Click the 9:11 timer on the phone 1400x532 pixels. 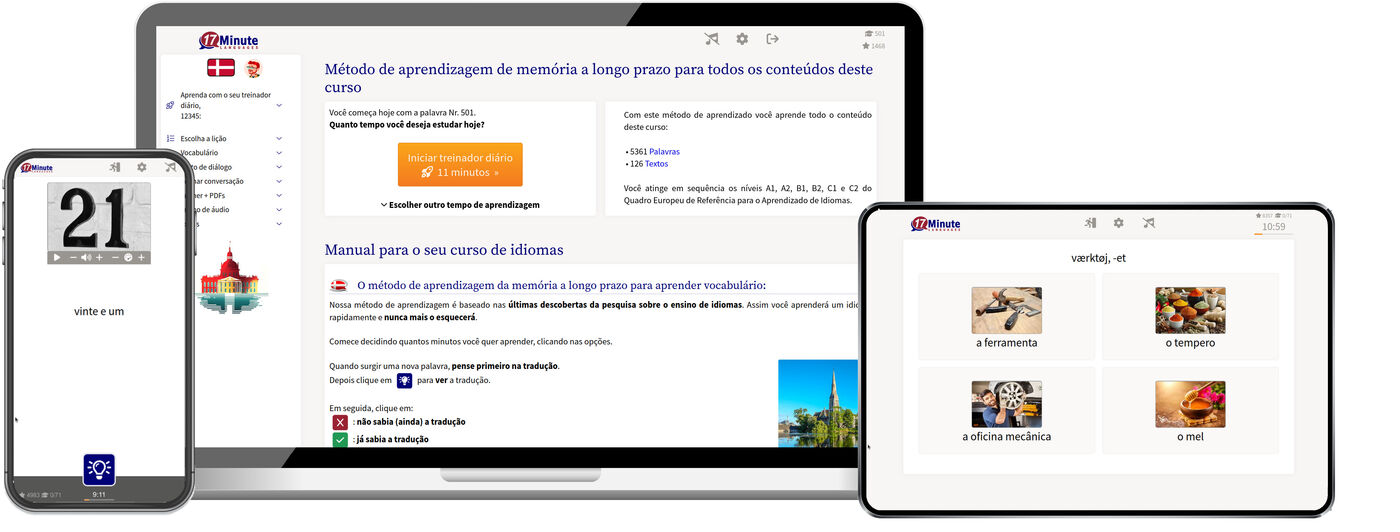tap(99, 494)
